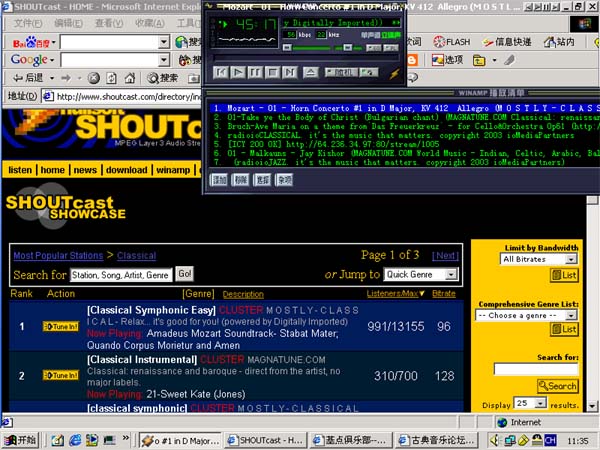Click the Google toolbar 选项 options button
600x450 pixels.
[447, 60]
